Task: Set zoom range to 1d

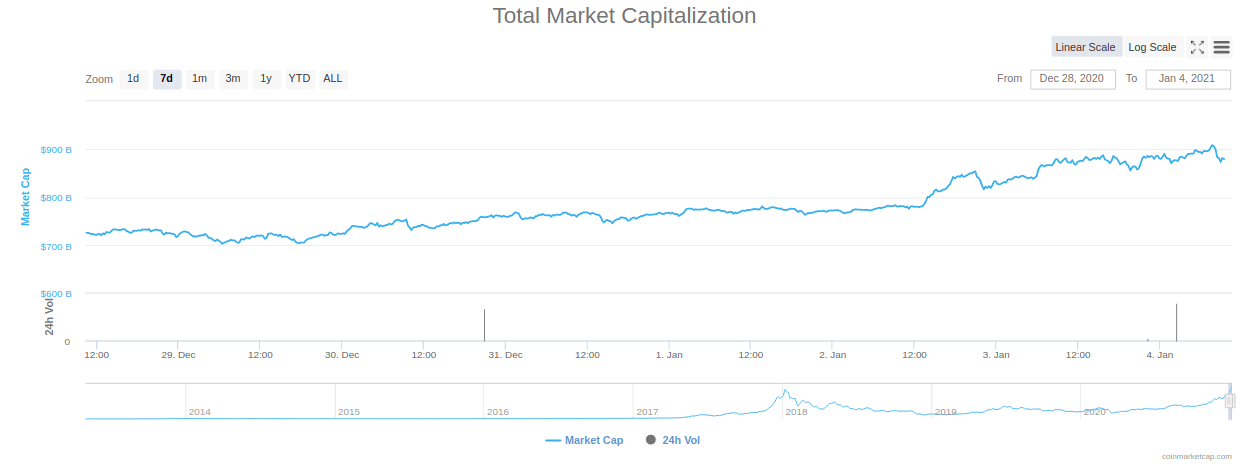Action: tap(133, 78)
